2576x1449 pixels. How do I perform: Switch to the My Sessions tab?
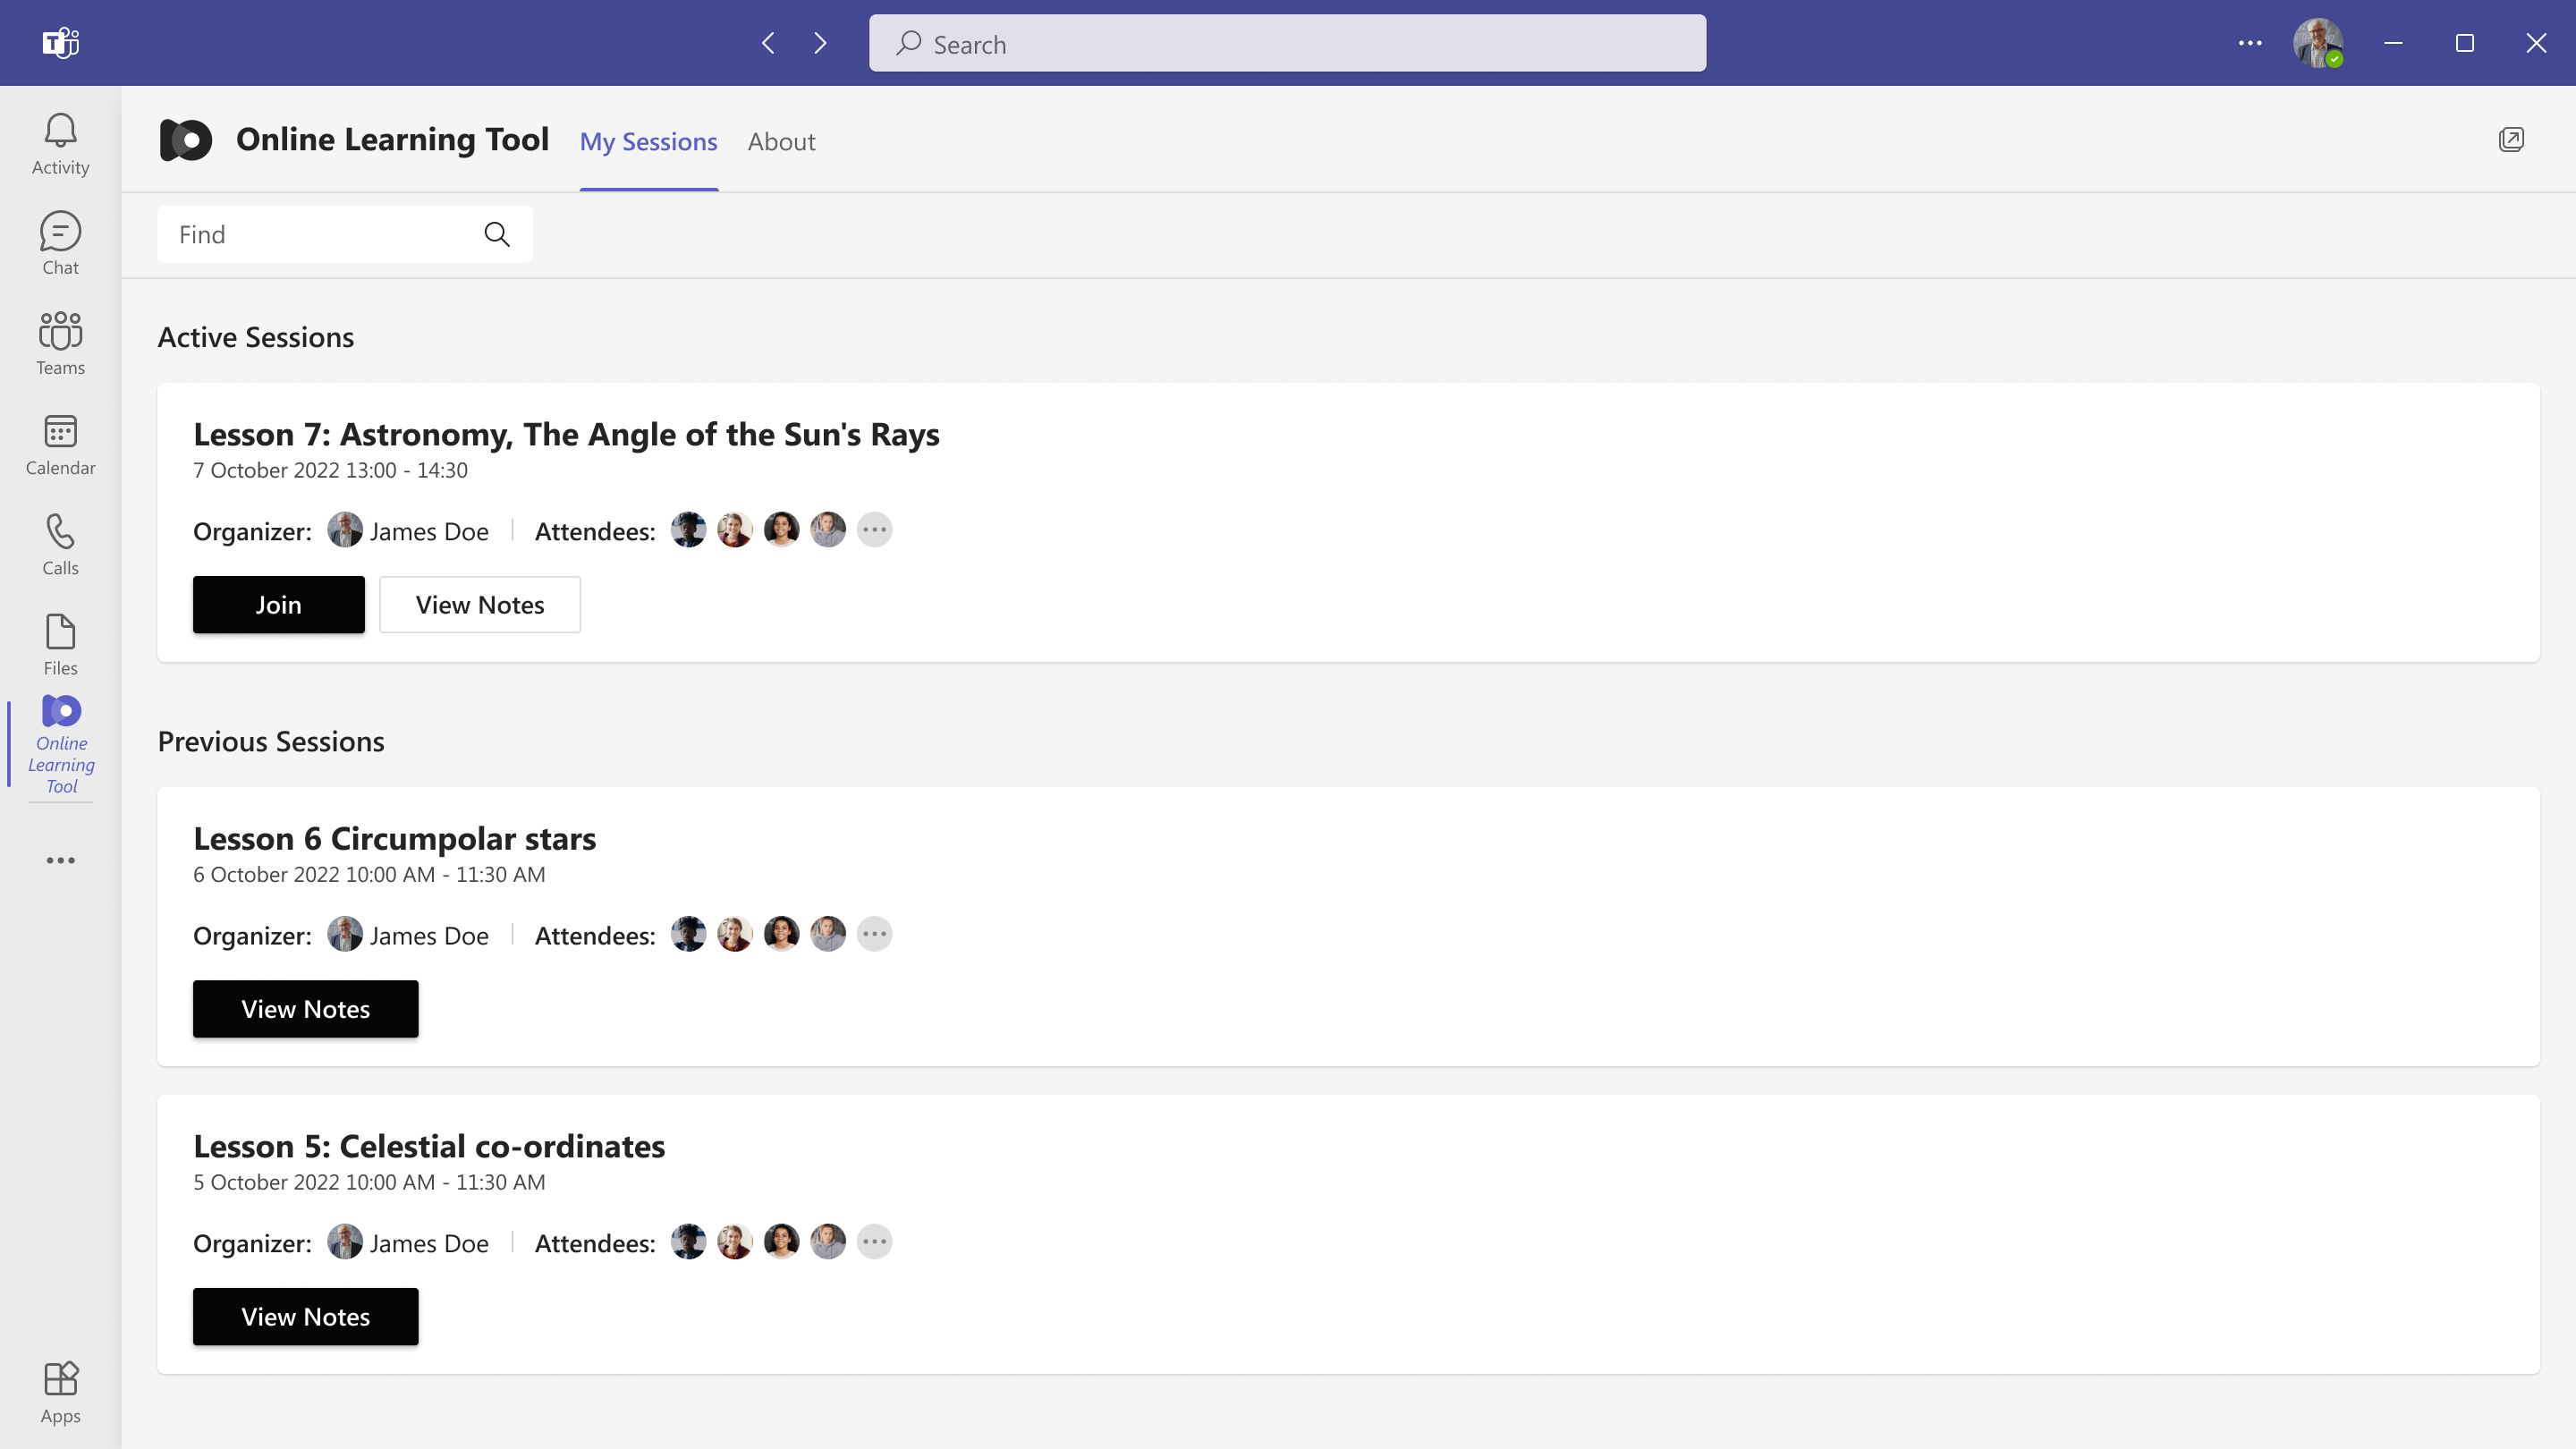[x=648, y=142]
